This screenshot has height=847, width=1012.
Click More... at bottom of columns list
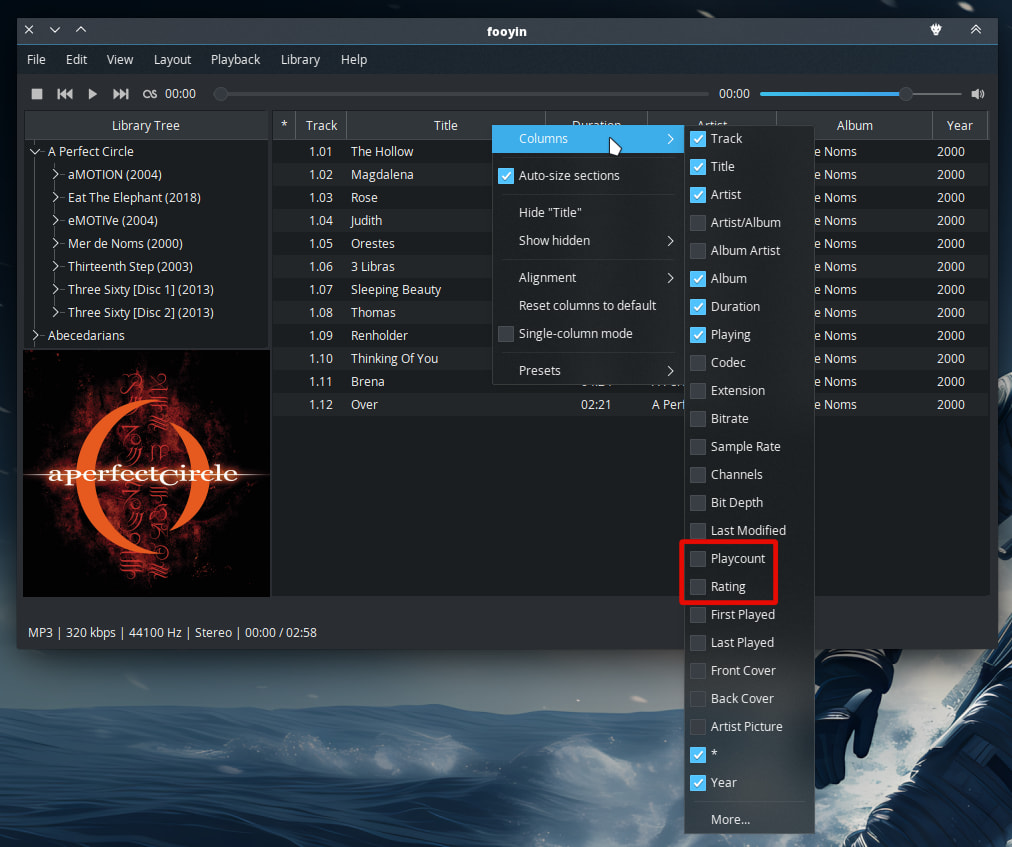point(730,820)
